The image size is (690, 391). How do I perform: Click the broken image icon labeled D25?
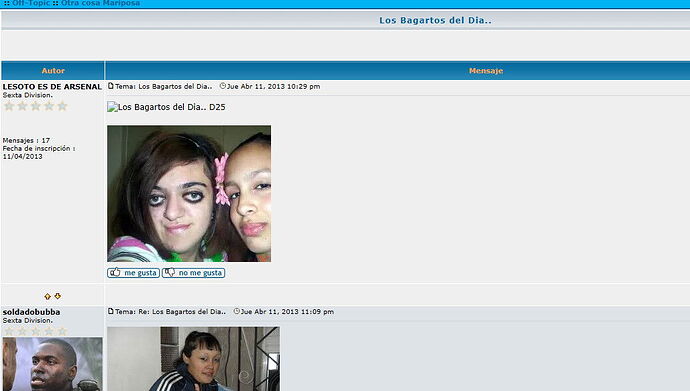click(x=112, y=107)
